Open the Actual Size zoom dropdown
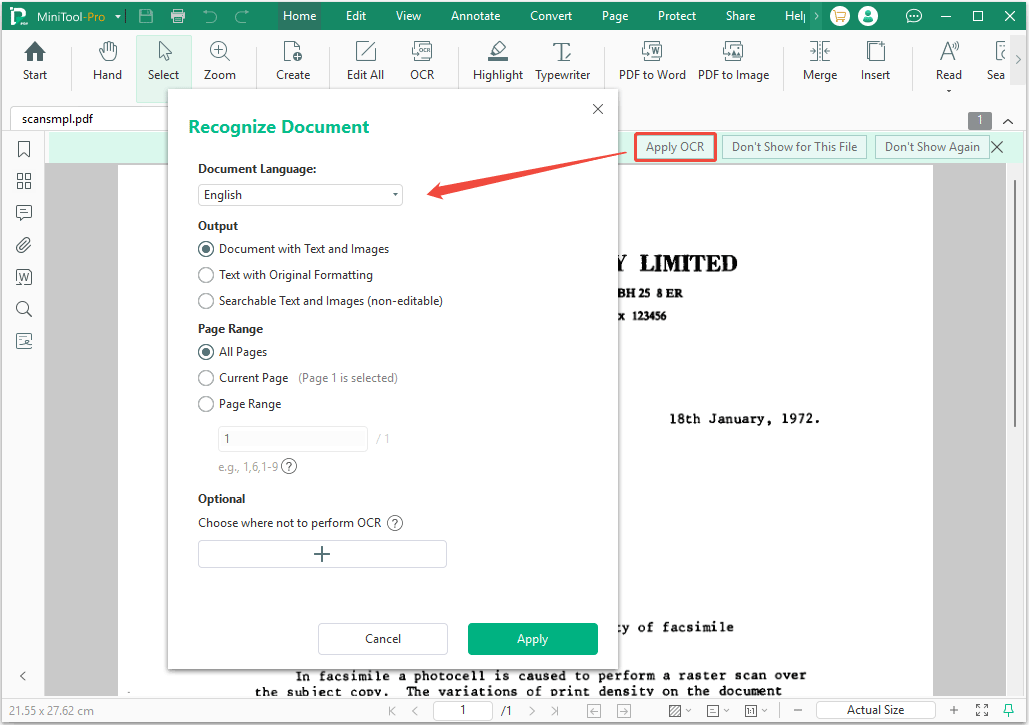 [876, 709]
